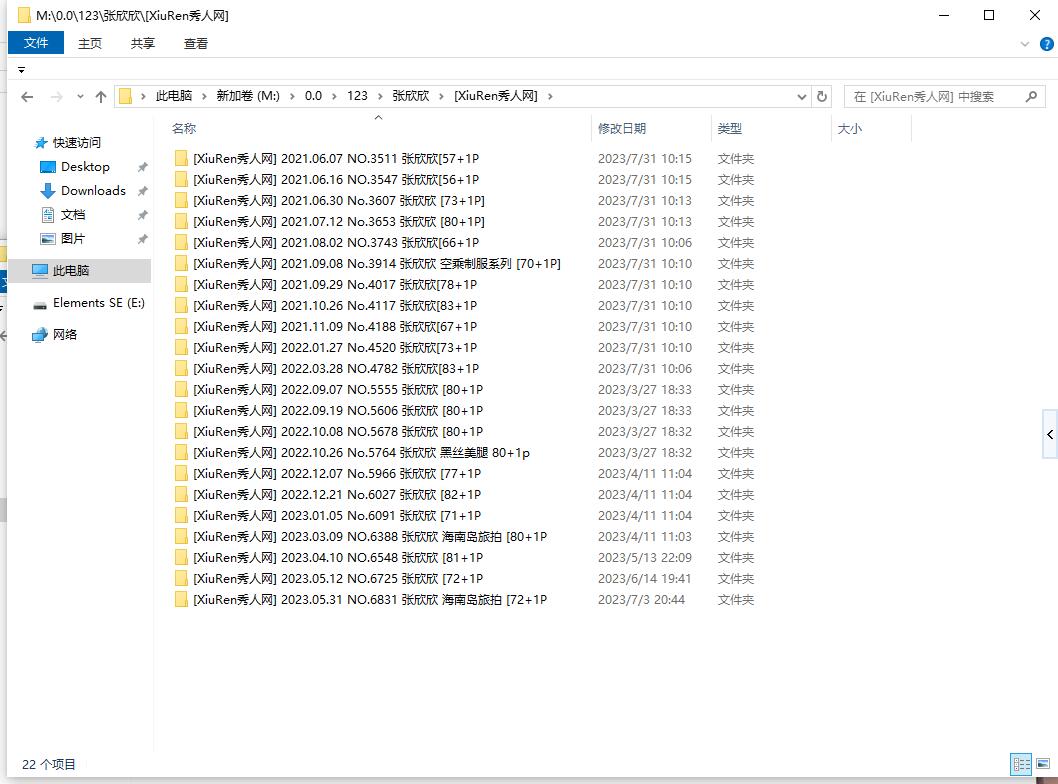This screenshot has height=784, width=1058.
Task: Open Desktop in the navigation pane
Action: (85, 167)
